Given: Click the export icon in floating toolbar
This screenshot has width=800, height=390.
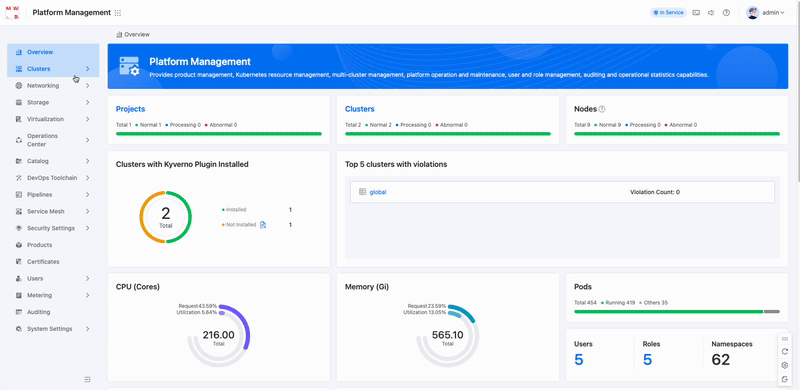Looking at the screenshot, I should [785, 379].
